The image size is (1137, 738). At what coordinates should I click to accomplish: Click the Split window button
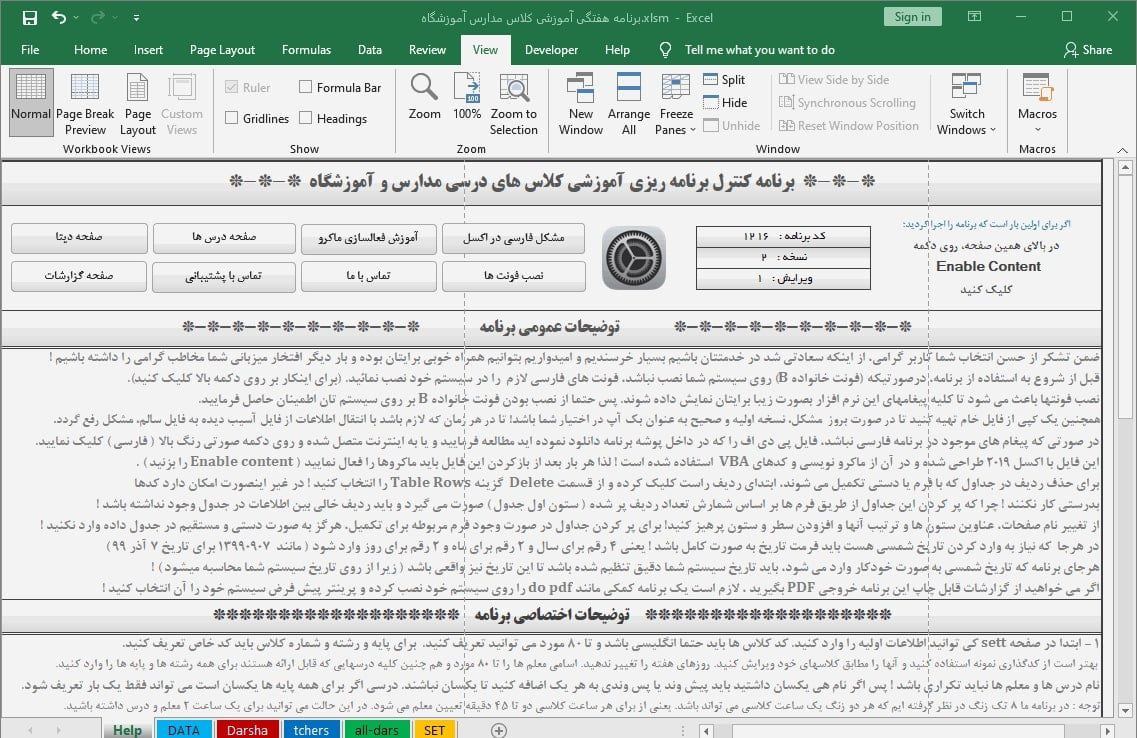(x=724, y=80)
